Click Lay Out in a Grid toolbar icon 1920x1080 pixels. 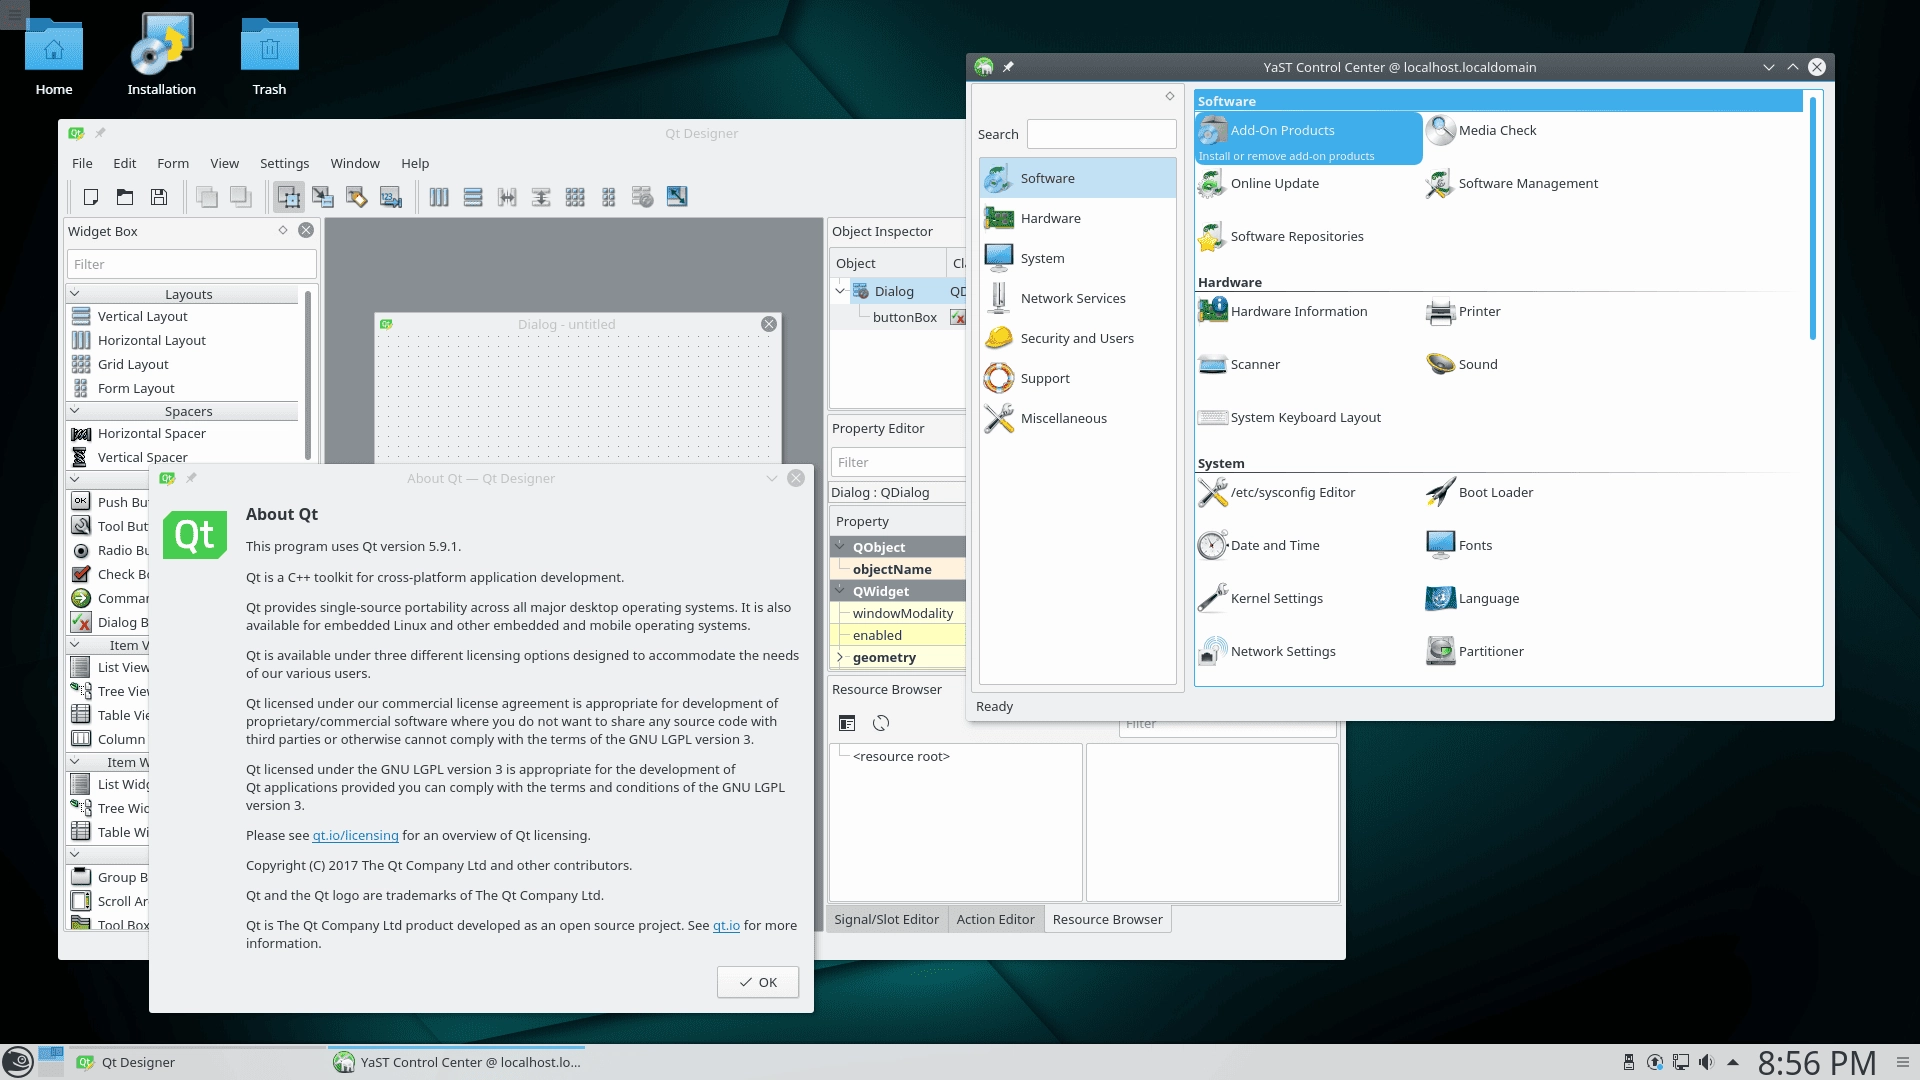point(575,197)
